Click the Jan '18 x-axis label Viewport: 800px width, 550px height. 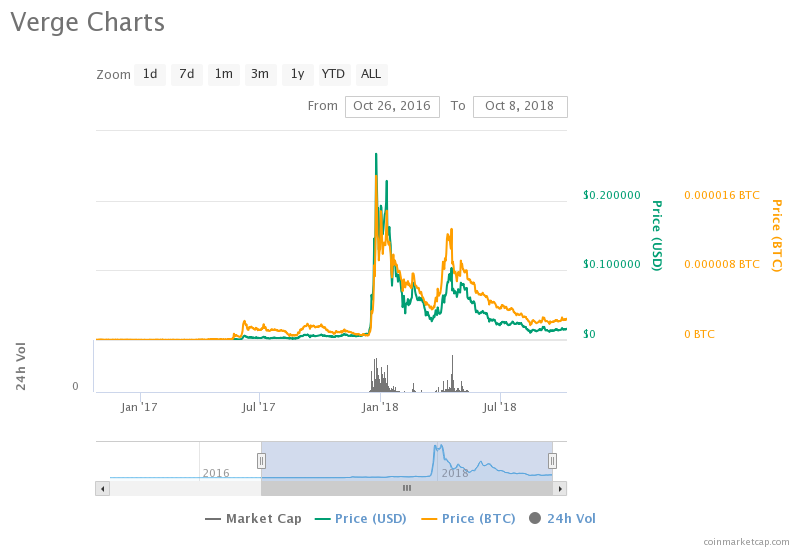pos(380,407)
